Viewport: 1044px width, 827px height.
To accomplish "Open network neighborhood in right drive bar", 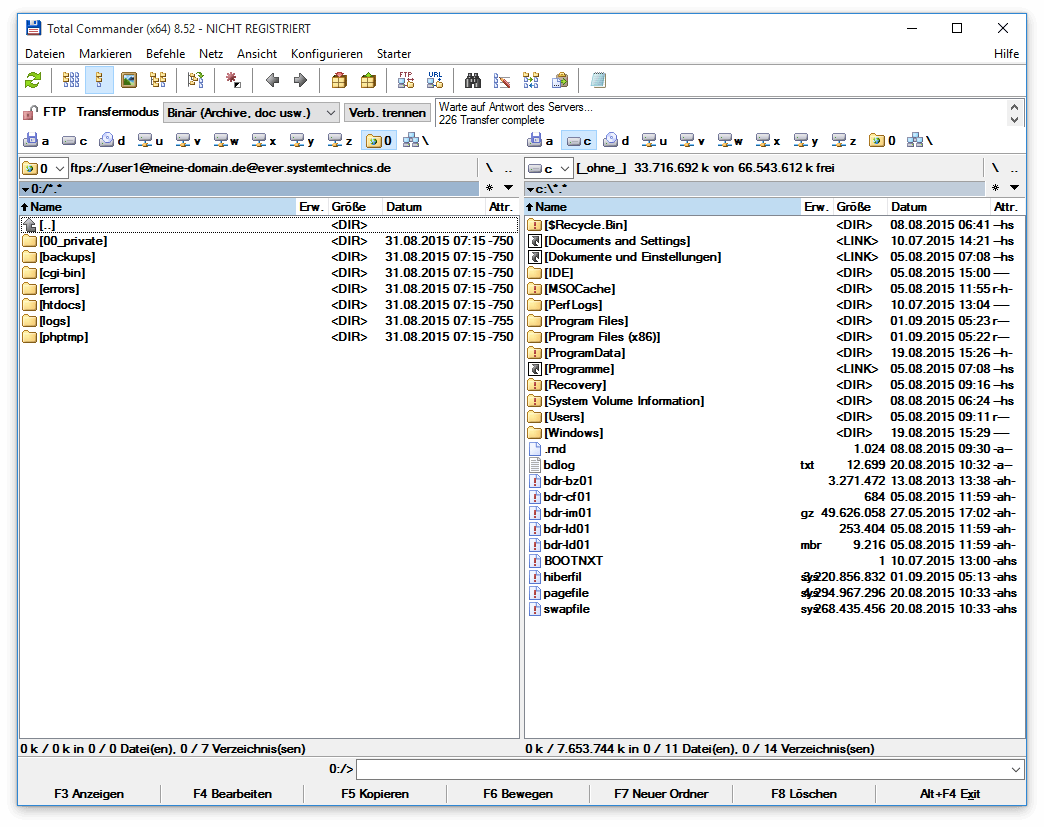I will click(919, 140).
